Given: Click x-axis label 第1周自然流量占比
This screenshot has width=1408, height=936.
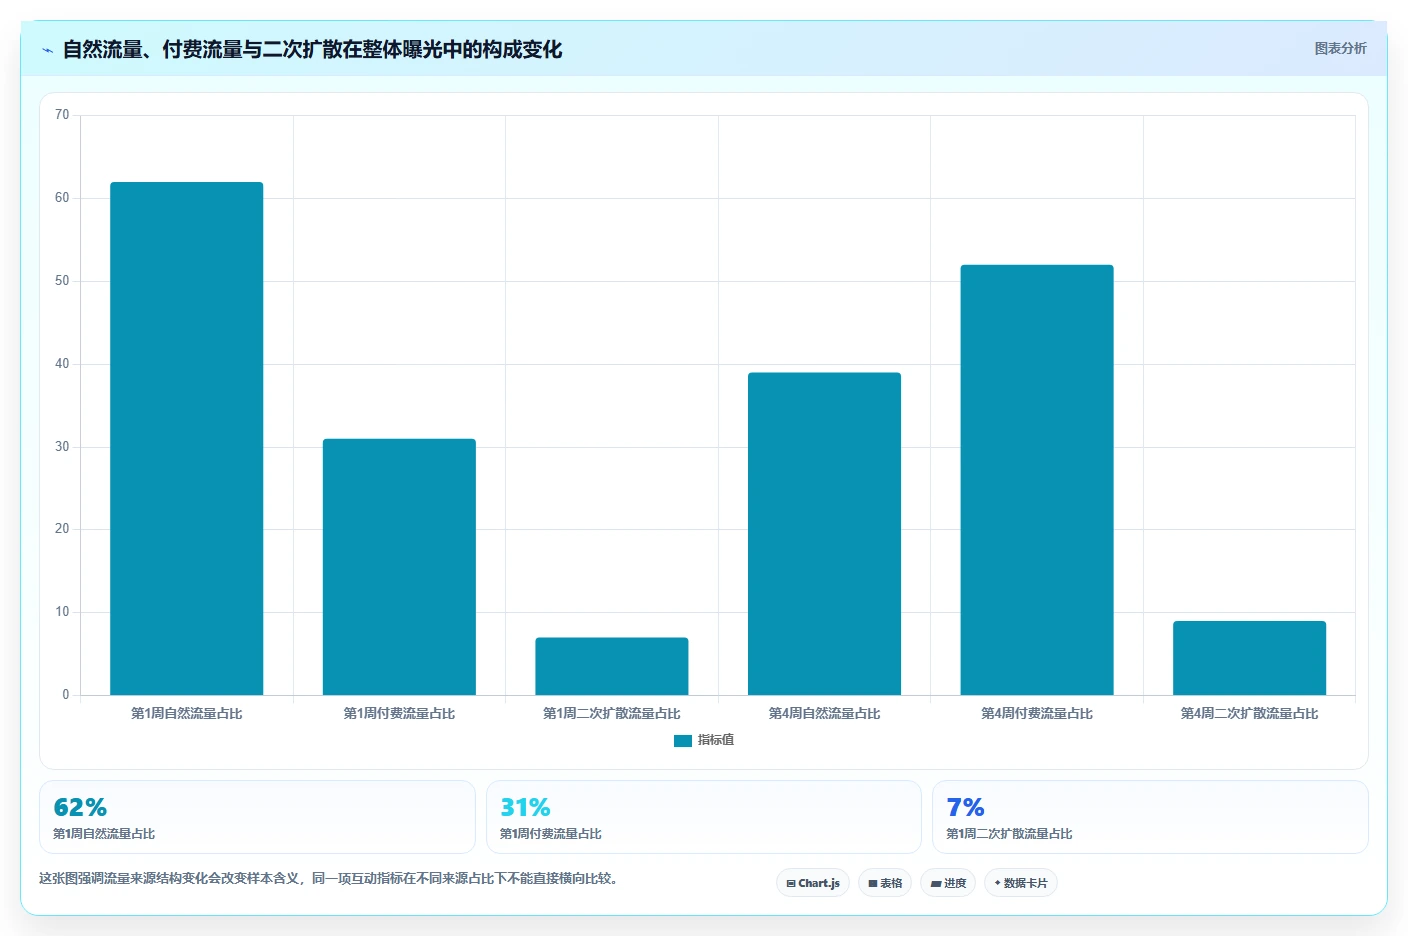Looking at the screenshot, I should point(187,713).
